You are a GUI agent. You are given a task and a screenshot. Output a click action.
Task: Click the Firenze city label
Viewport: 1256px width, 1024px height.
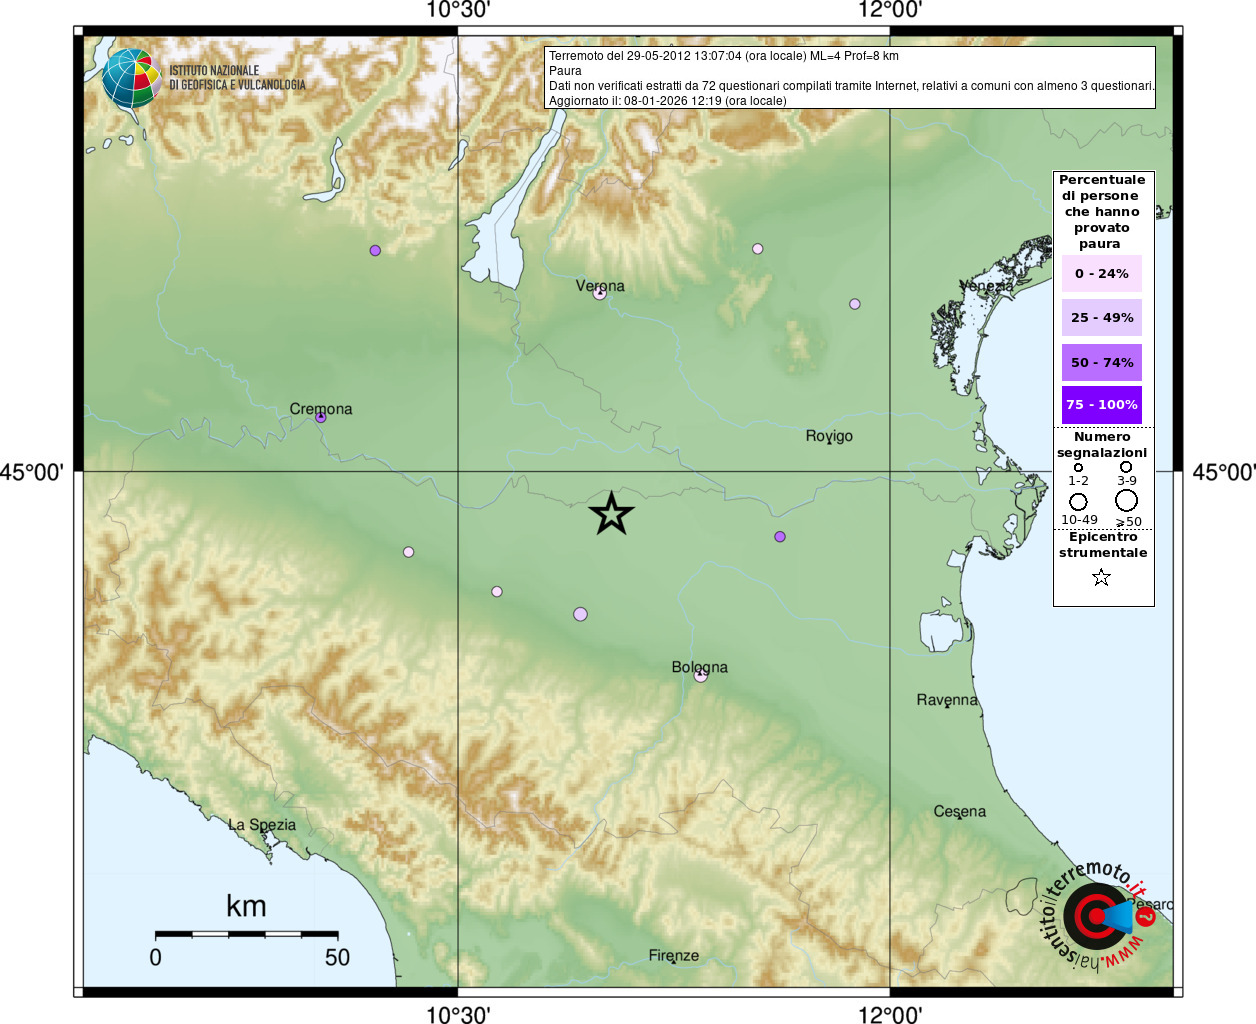[674, 955]
